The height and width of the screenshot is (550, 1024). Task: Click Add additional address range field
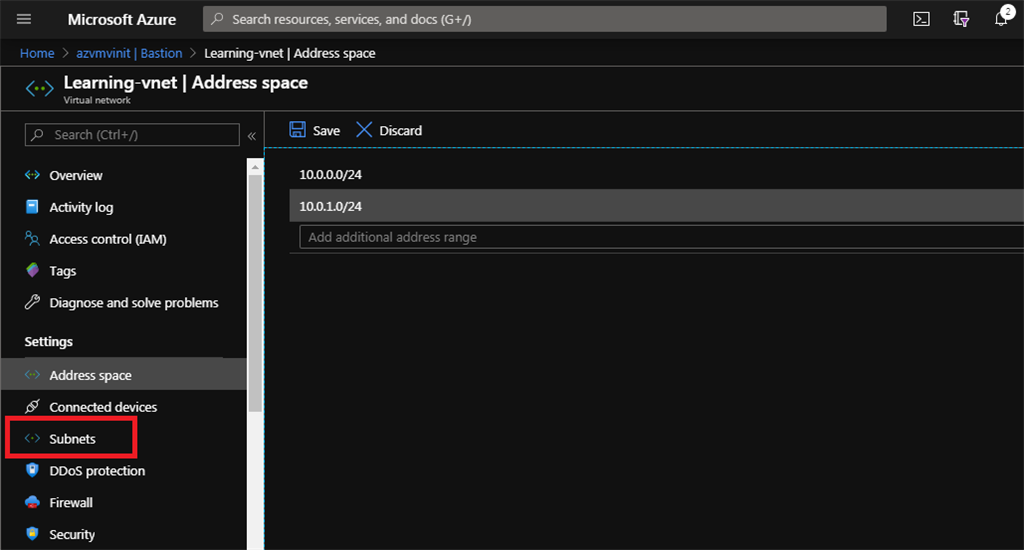(662, 237)
